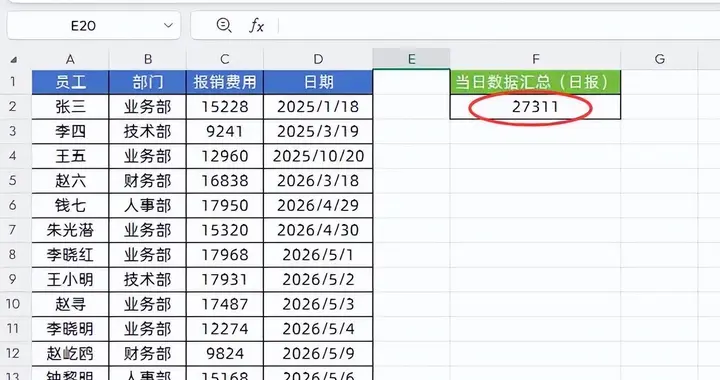
Task: Select the cell with amount 12274
Action: point(225,329)
